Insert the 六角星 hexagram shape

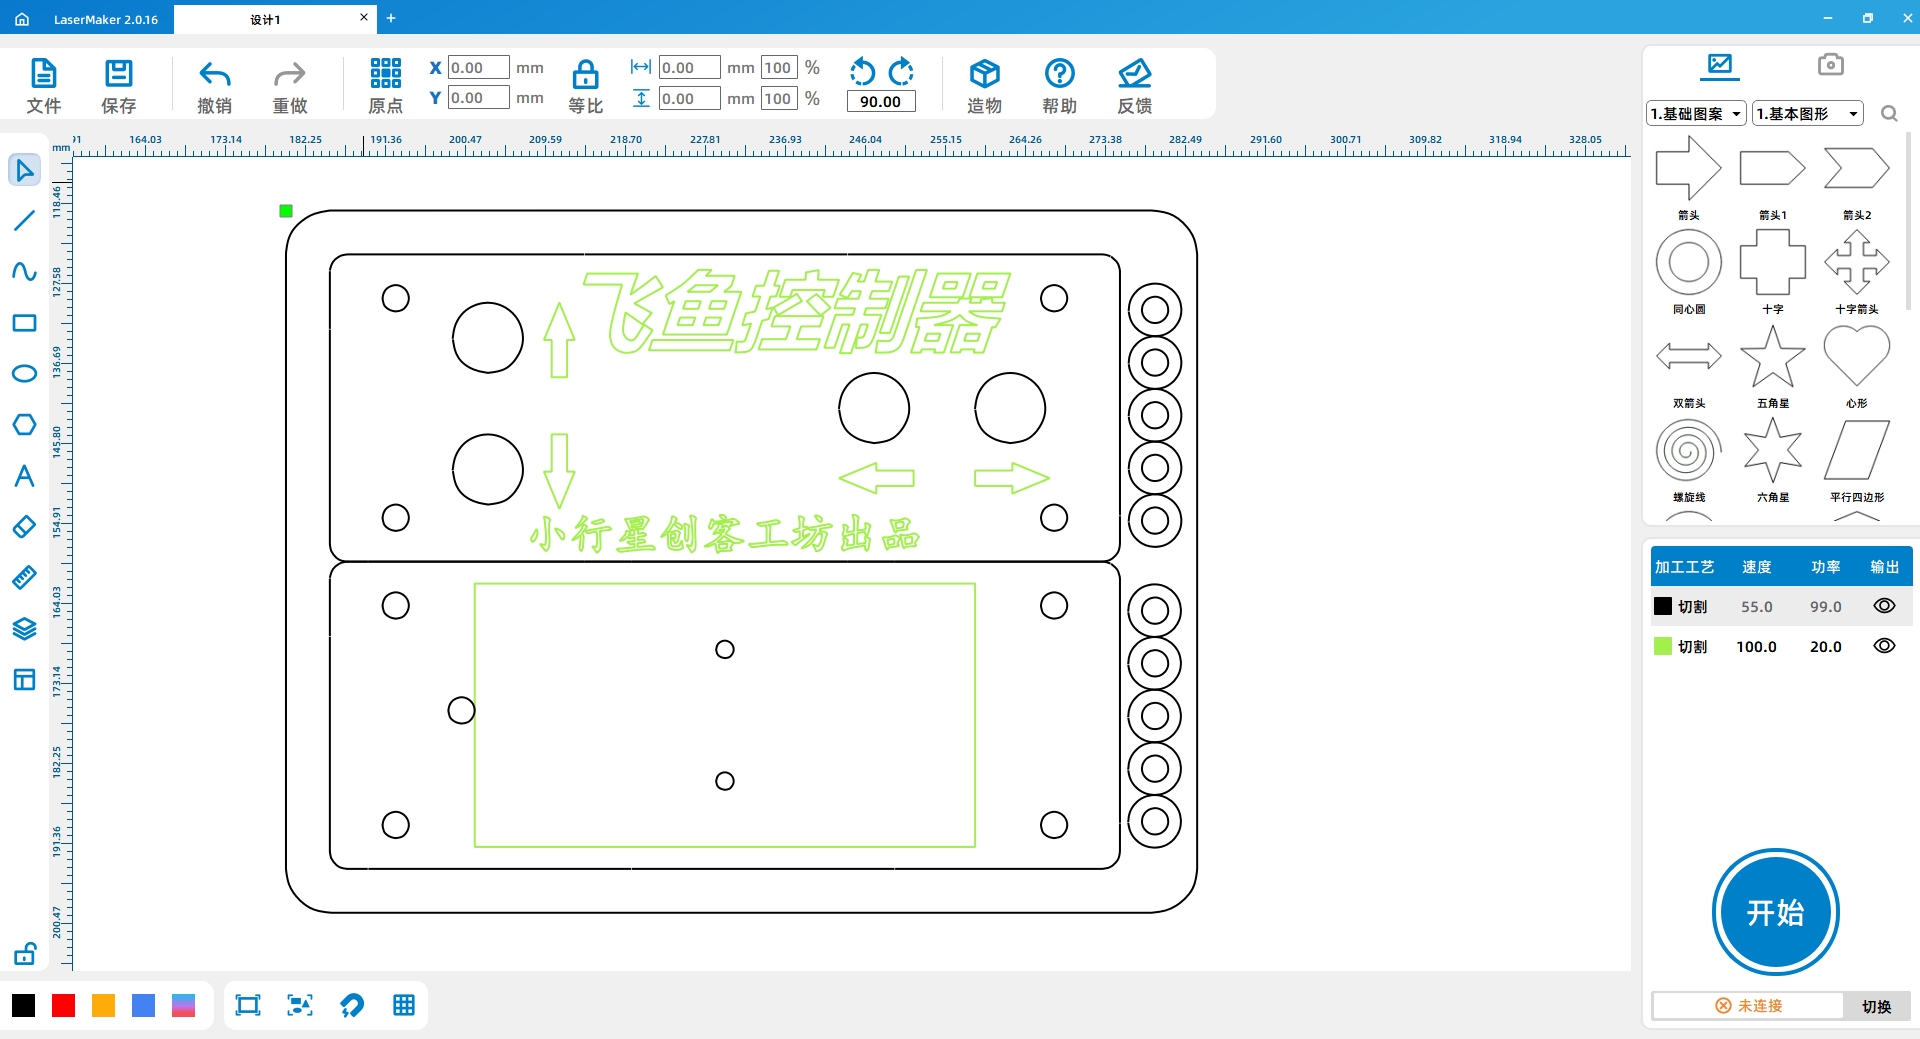point(1773,450)
